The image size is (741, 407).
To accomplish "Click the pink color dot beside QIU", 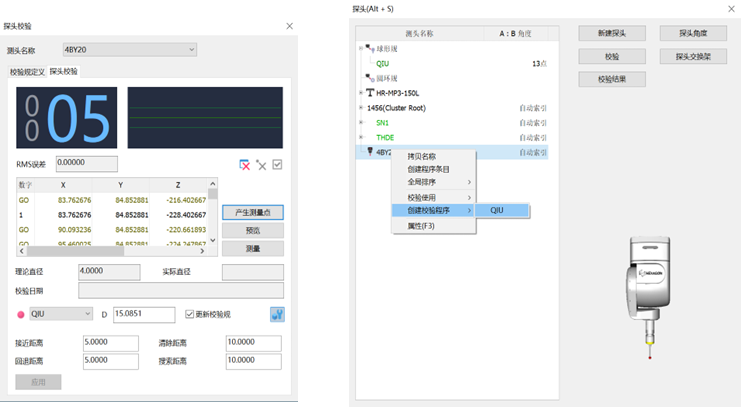I will pyautogui.click(x=20, y=314).
